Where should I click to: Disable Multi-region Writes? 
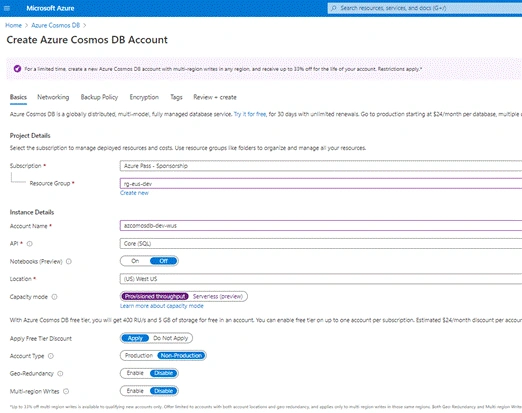(163, 391)
